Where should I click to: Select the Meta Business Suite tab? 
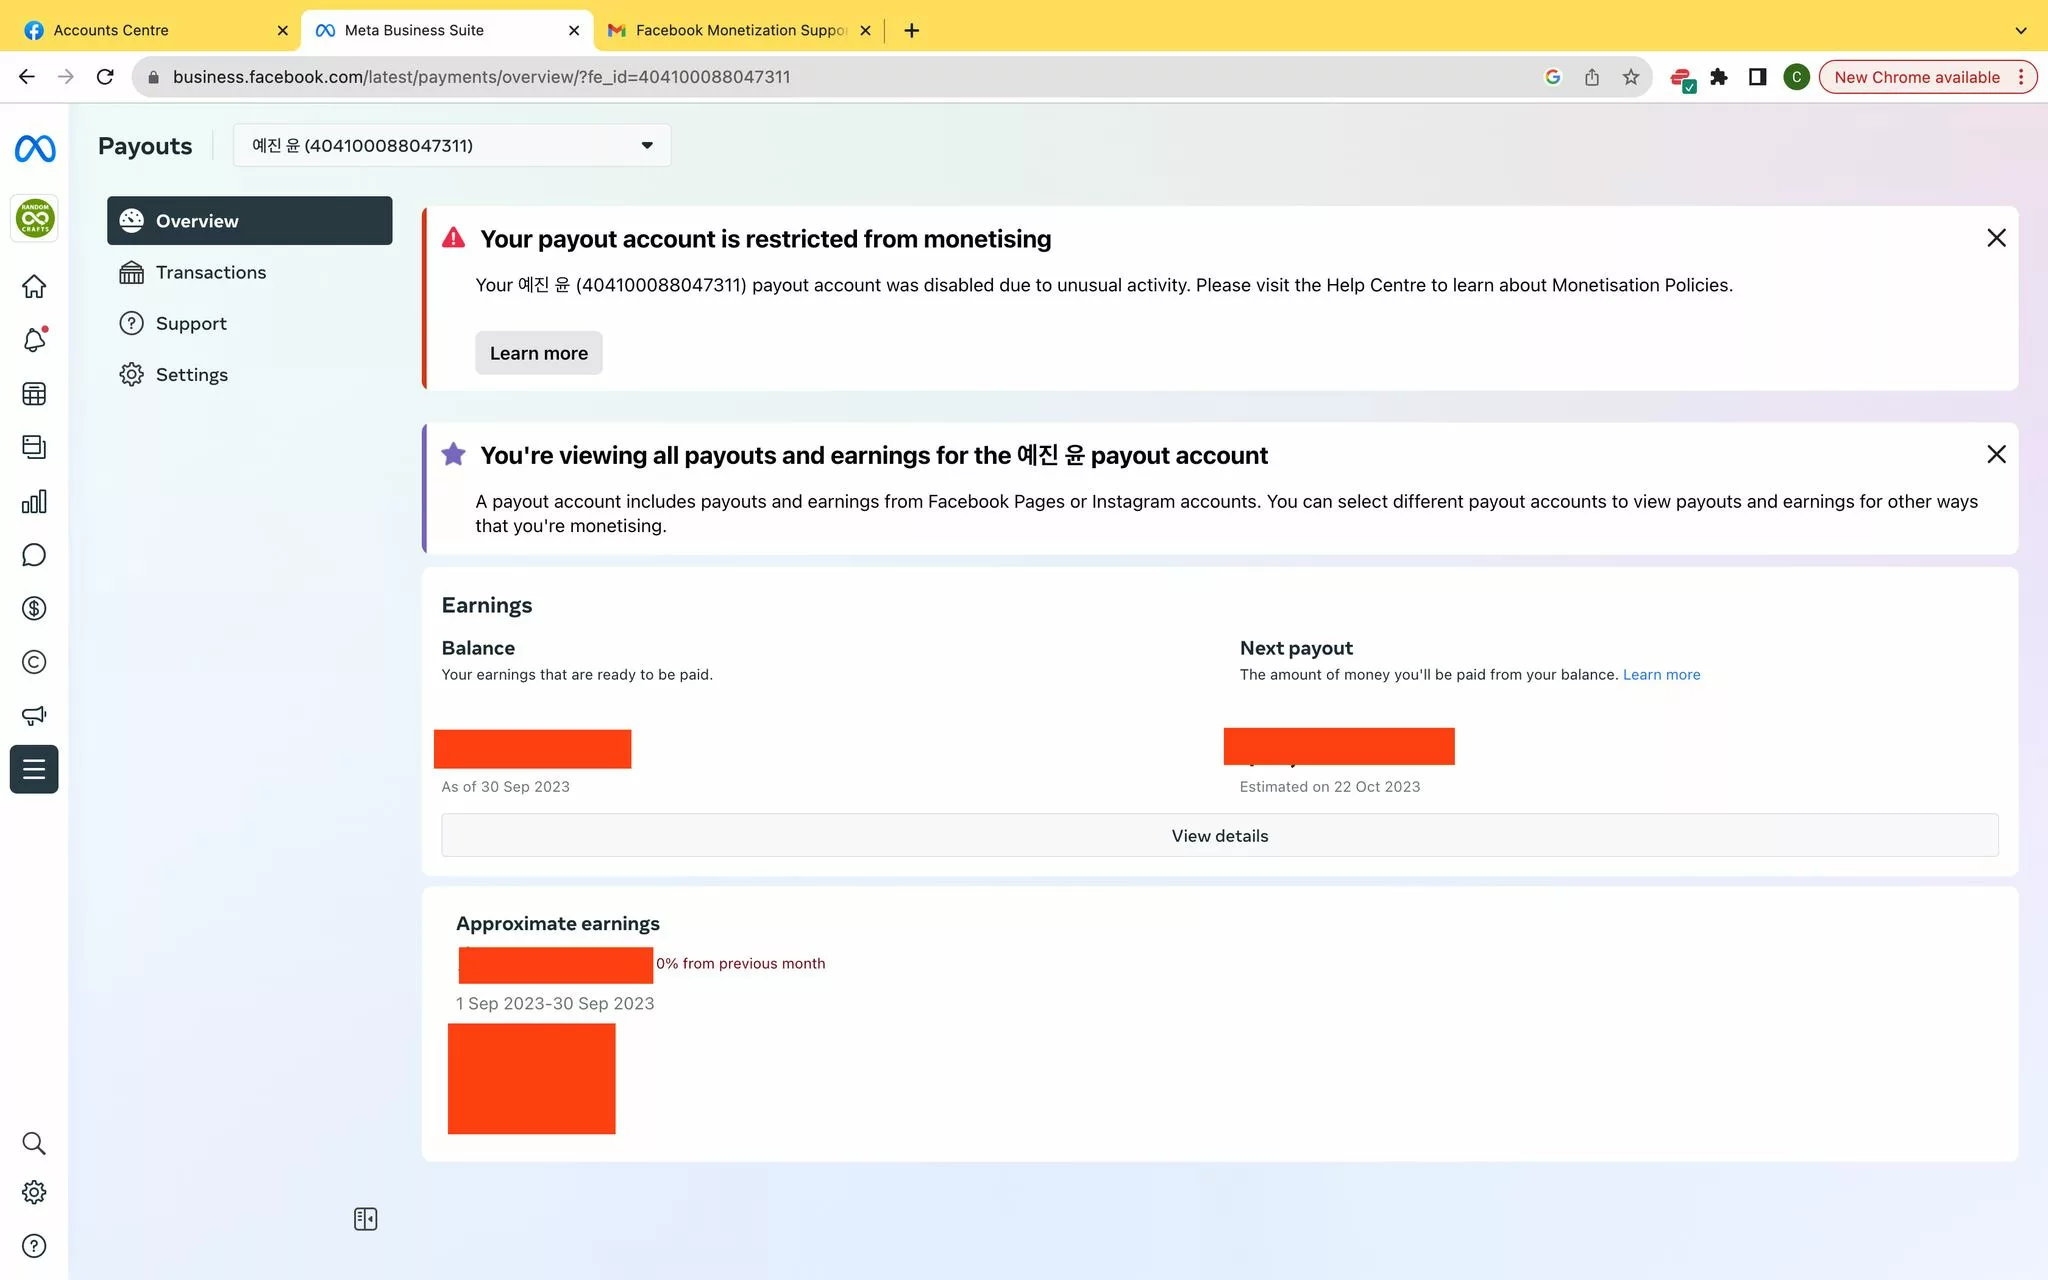tap(447, 30)
